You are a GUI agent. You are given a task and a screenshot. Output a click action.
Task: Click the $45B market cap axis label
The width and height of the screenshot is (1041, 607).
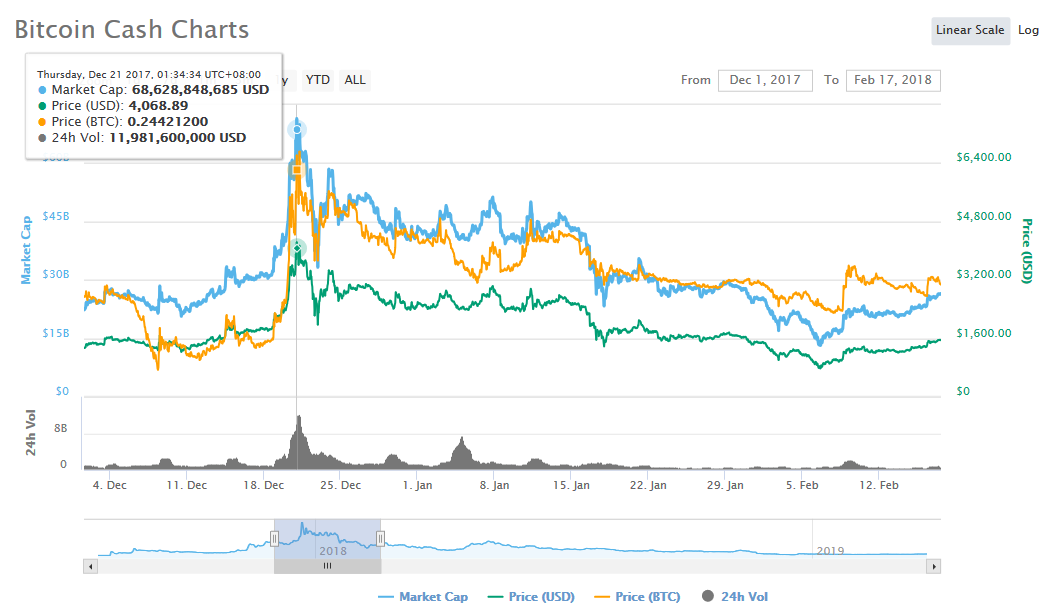tap(56, 217)
